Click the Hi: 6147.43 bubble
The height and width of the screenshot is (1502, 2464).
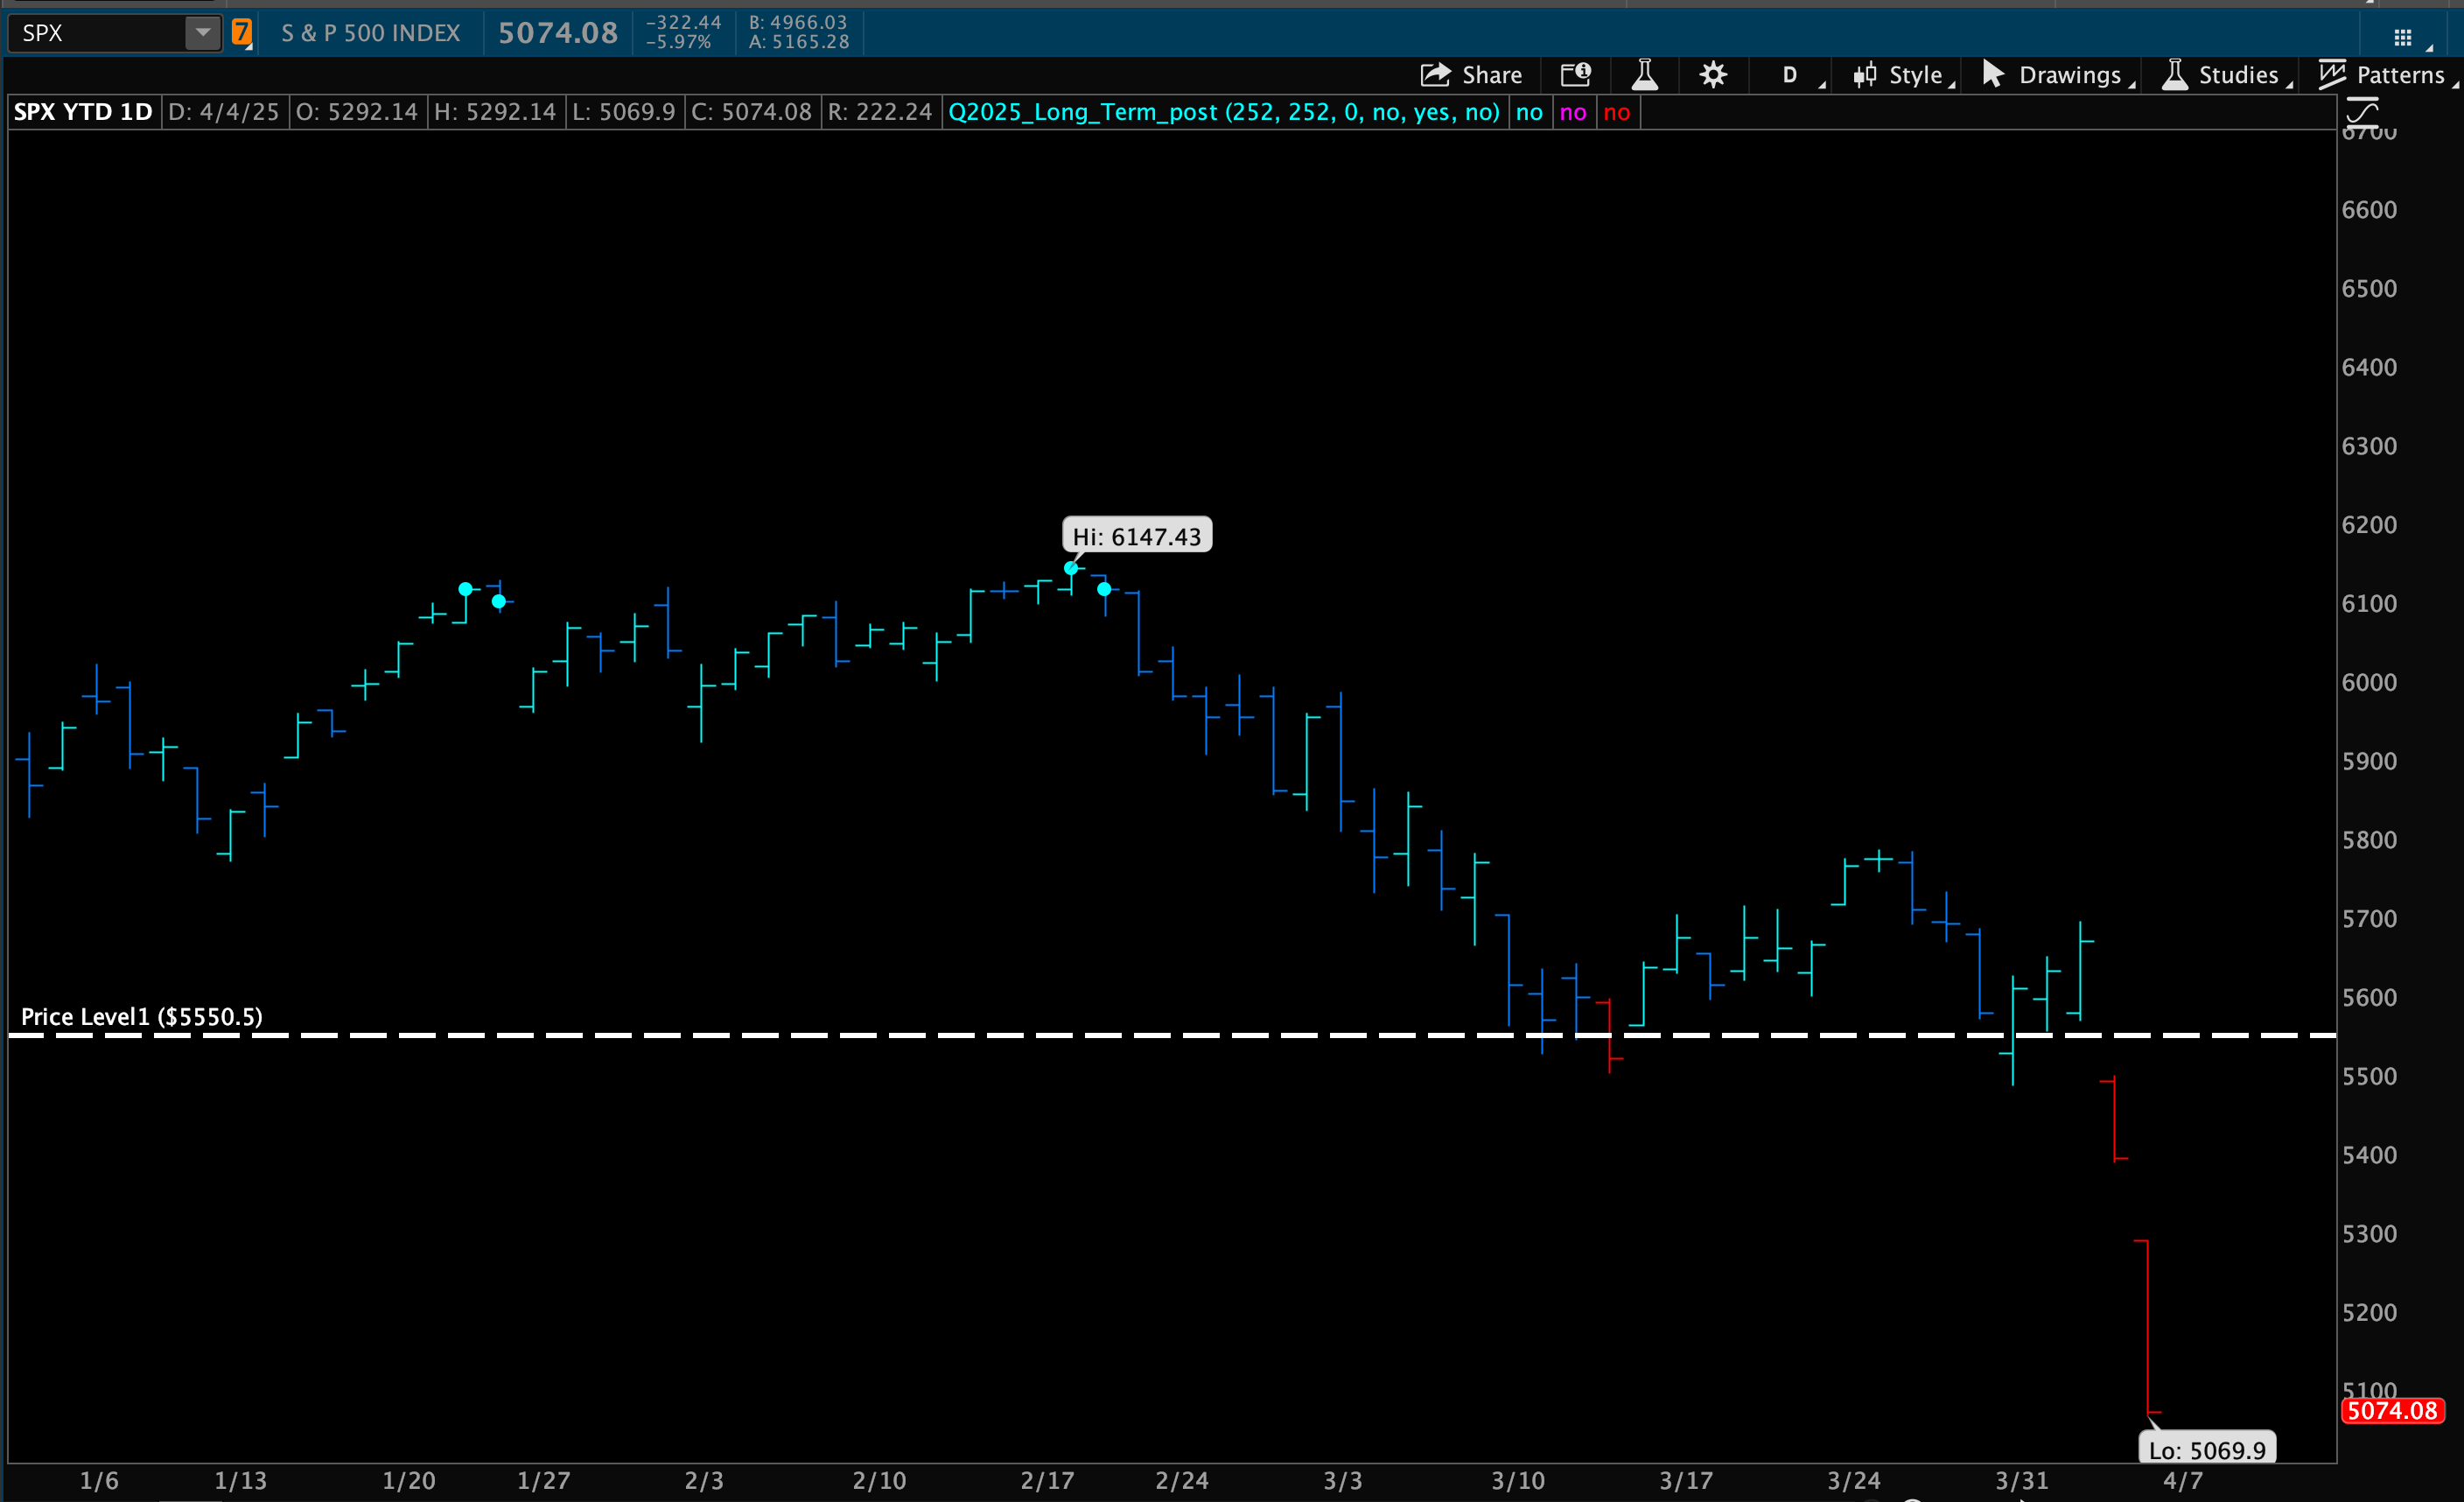(x=1136, y=536)
